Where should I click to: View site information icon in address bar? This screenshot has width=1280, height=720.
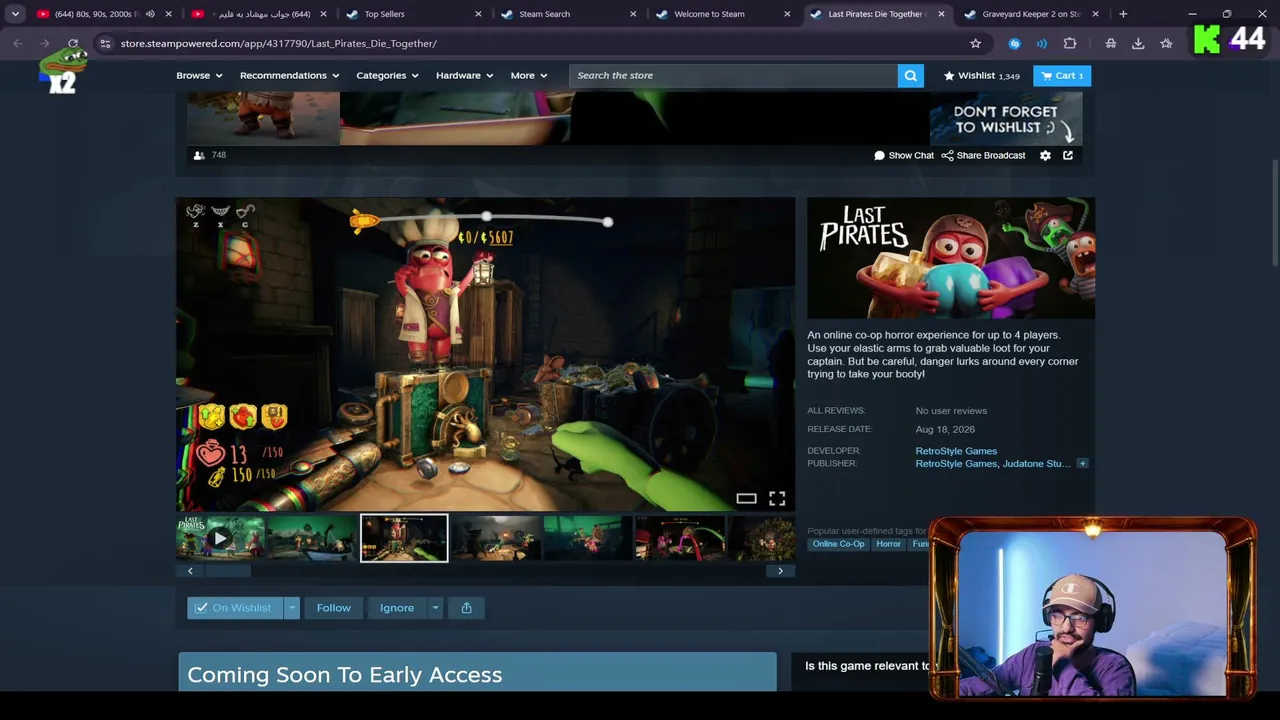[105, 43]
